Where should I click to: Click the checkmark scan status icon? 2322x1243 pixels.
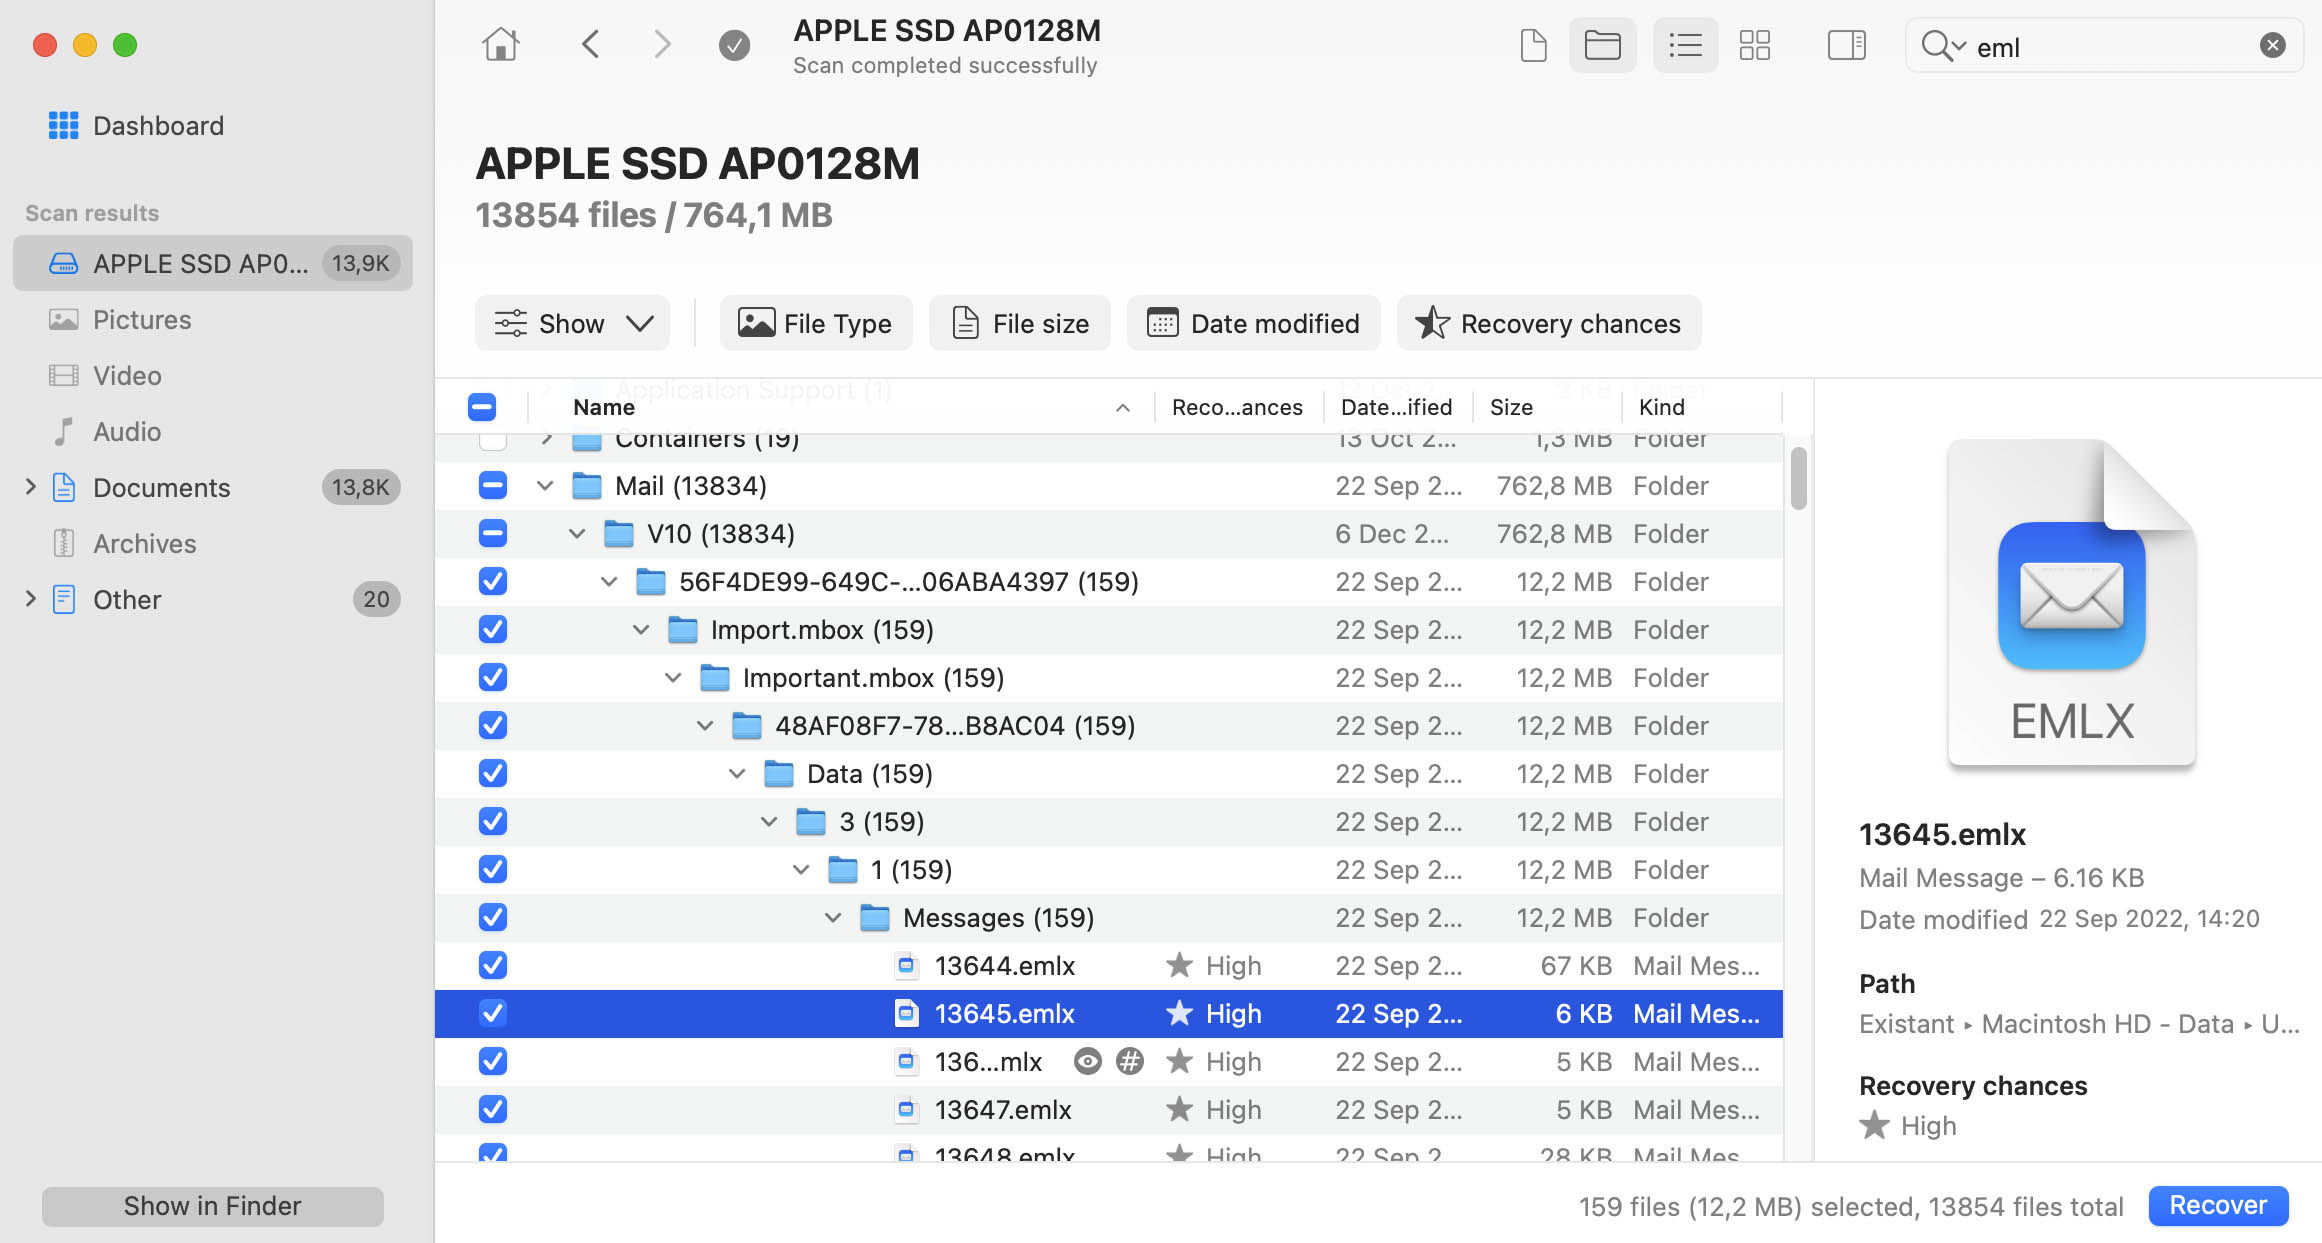pos(734,43)
